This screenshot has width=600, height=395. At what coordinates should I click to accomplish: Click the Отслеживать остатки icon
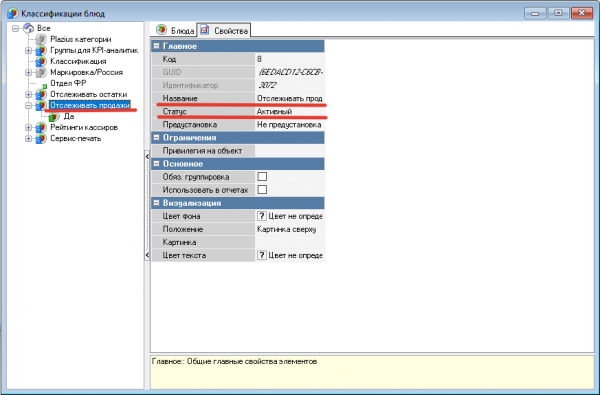point(41,94)
